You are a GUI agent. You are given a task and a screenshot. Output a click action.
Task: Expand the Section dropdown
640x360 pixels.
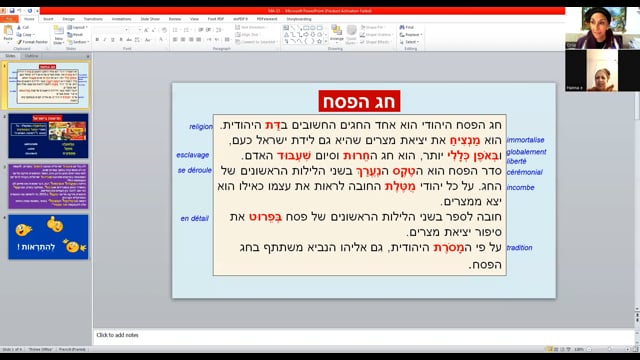tap(78, 42)
